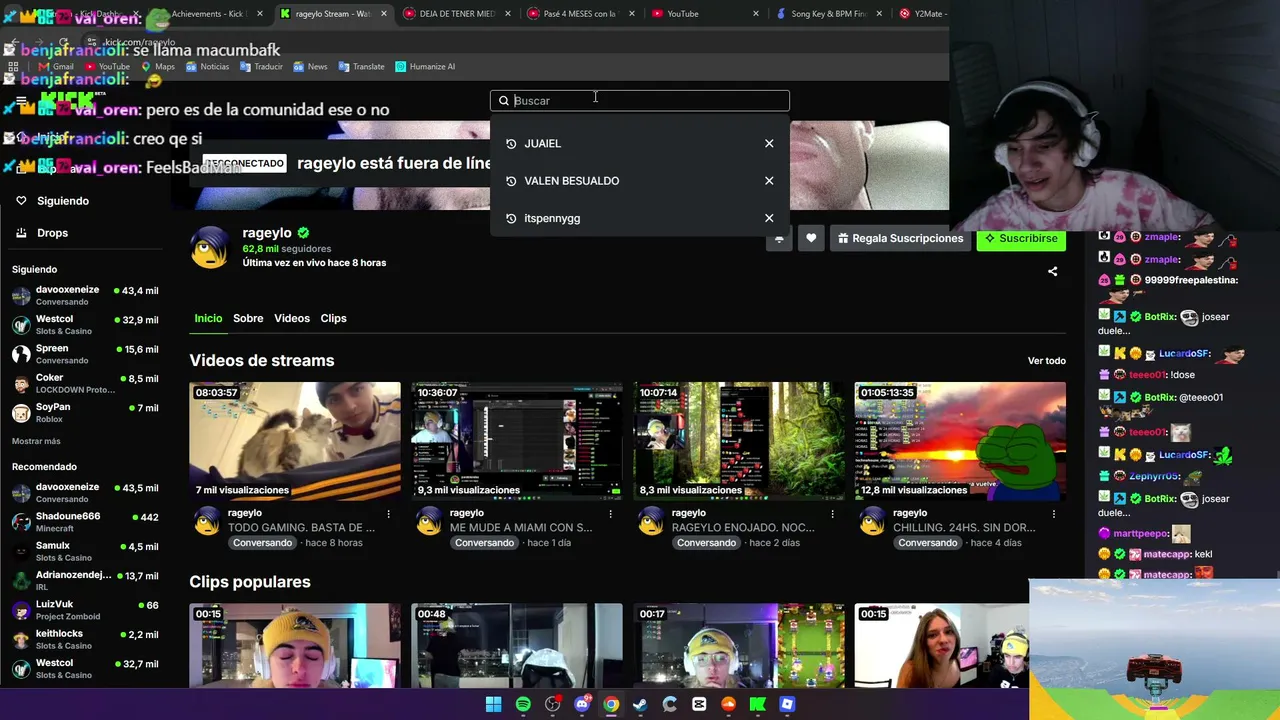Open options menu for RAGEYLO ENOJADO video
Screen dimensions: 1280x720
(x=832, y=514)
